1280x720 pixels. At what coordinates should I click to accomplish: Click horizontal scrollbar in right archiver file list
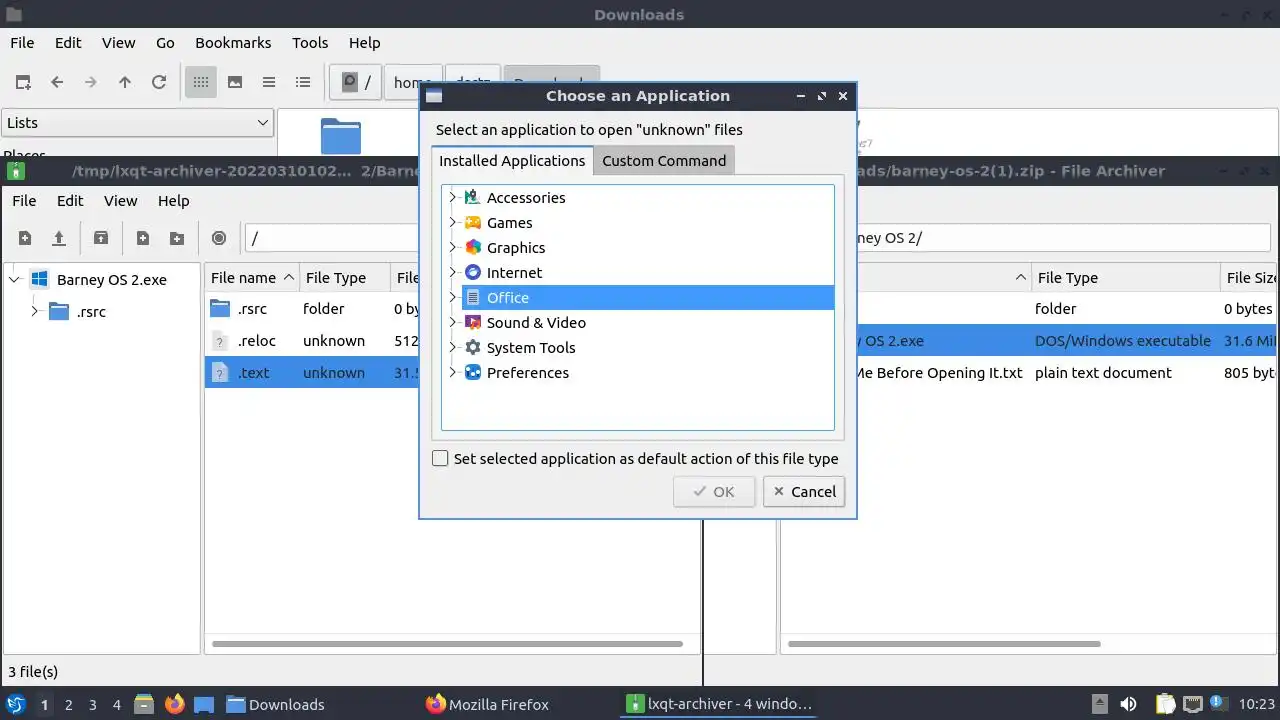pos(944,644)
